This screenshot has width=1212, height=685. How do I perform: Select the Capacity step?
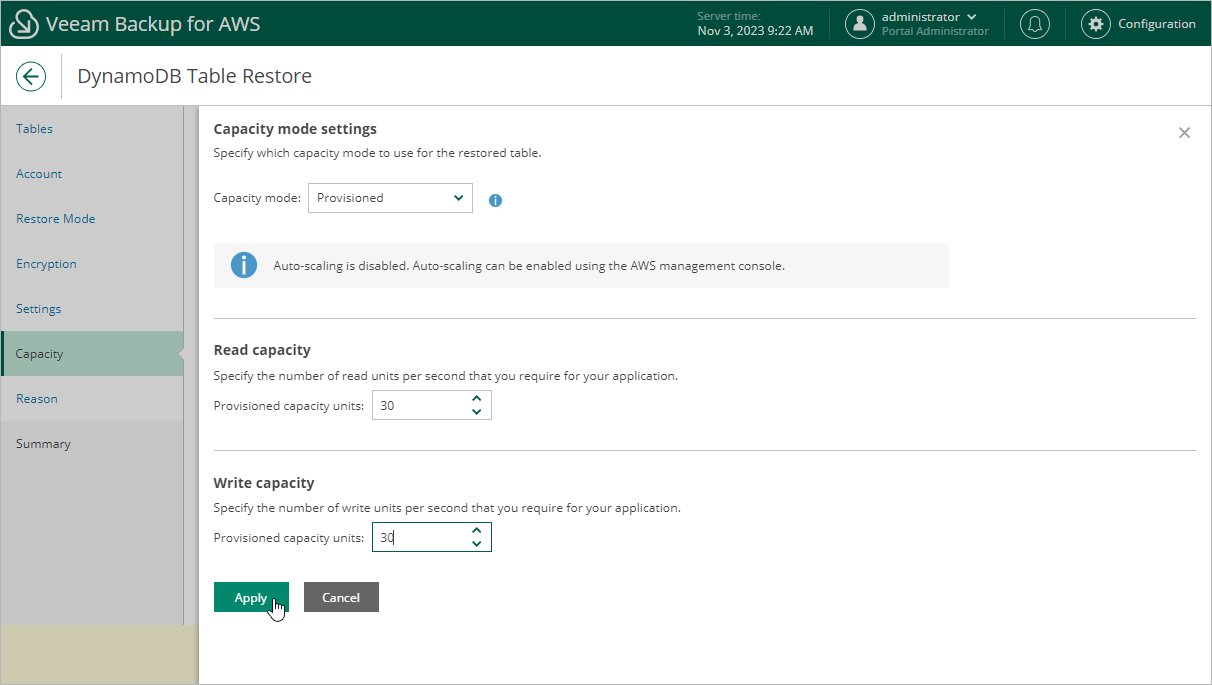pyautogui.click(x=92, y=354)
